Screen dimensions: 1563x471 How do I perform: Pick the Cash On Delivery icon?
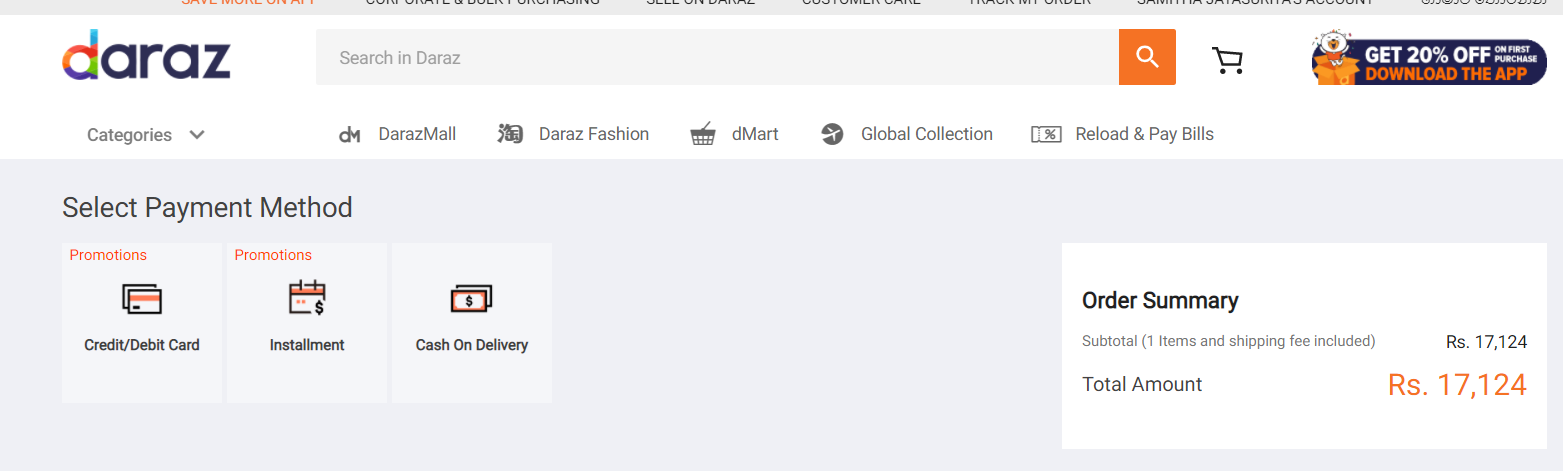(x=471, y=299)
